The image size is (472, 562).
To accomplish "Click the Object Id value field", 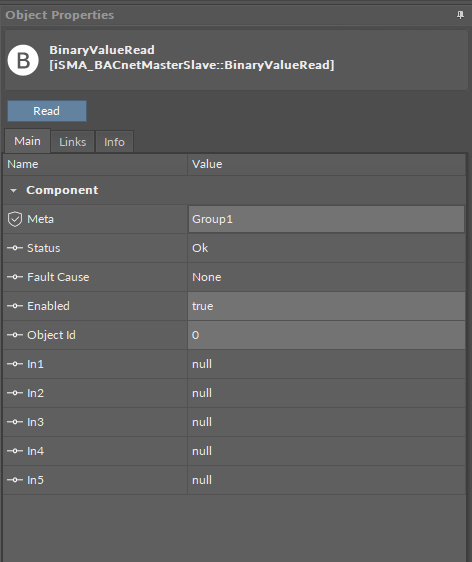I will (326, 335).
